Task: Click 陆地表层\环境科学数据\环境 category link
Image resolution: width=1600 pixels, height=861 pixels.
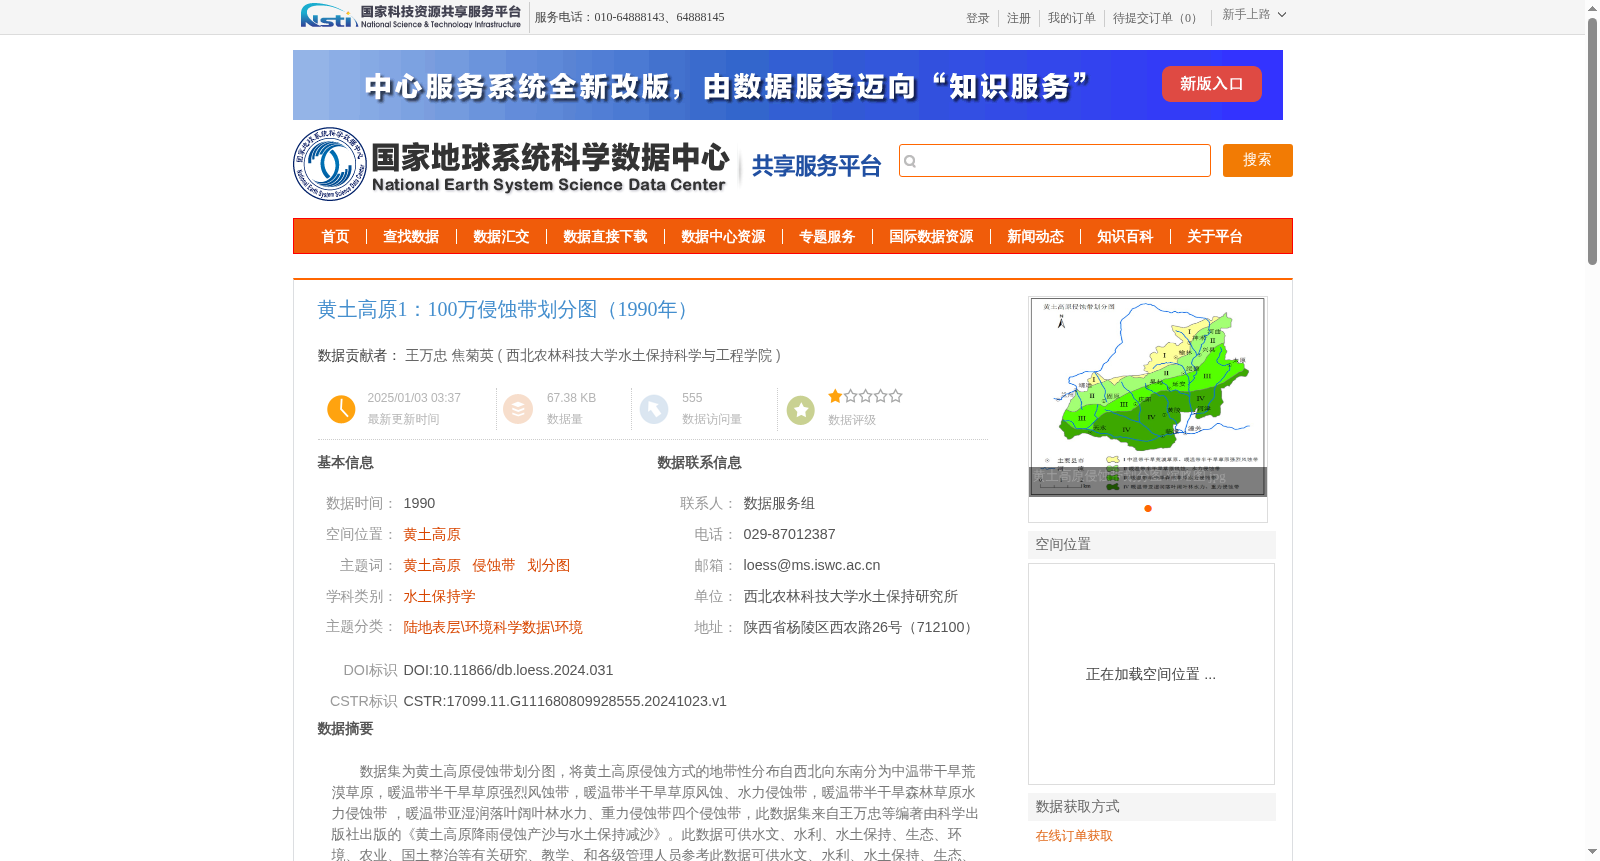Action: [493, 628]
